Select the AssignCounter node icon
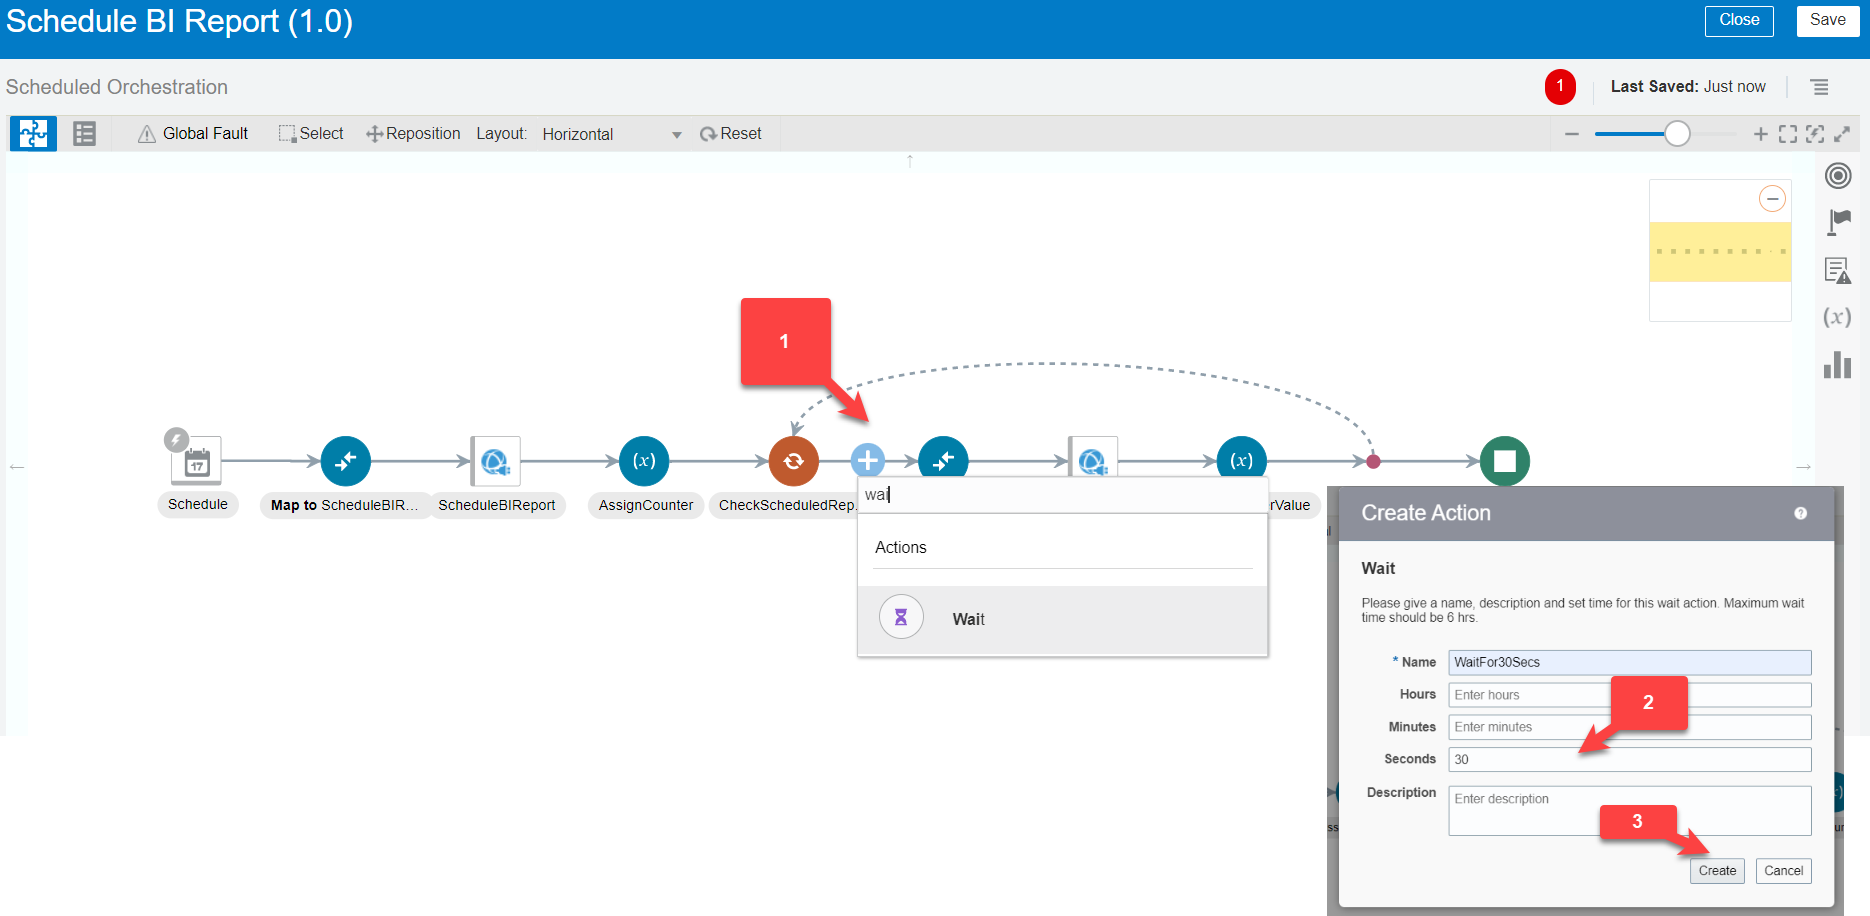This screenshot has width=1870, height=916. point(644,461)
